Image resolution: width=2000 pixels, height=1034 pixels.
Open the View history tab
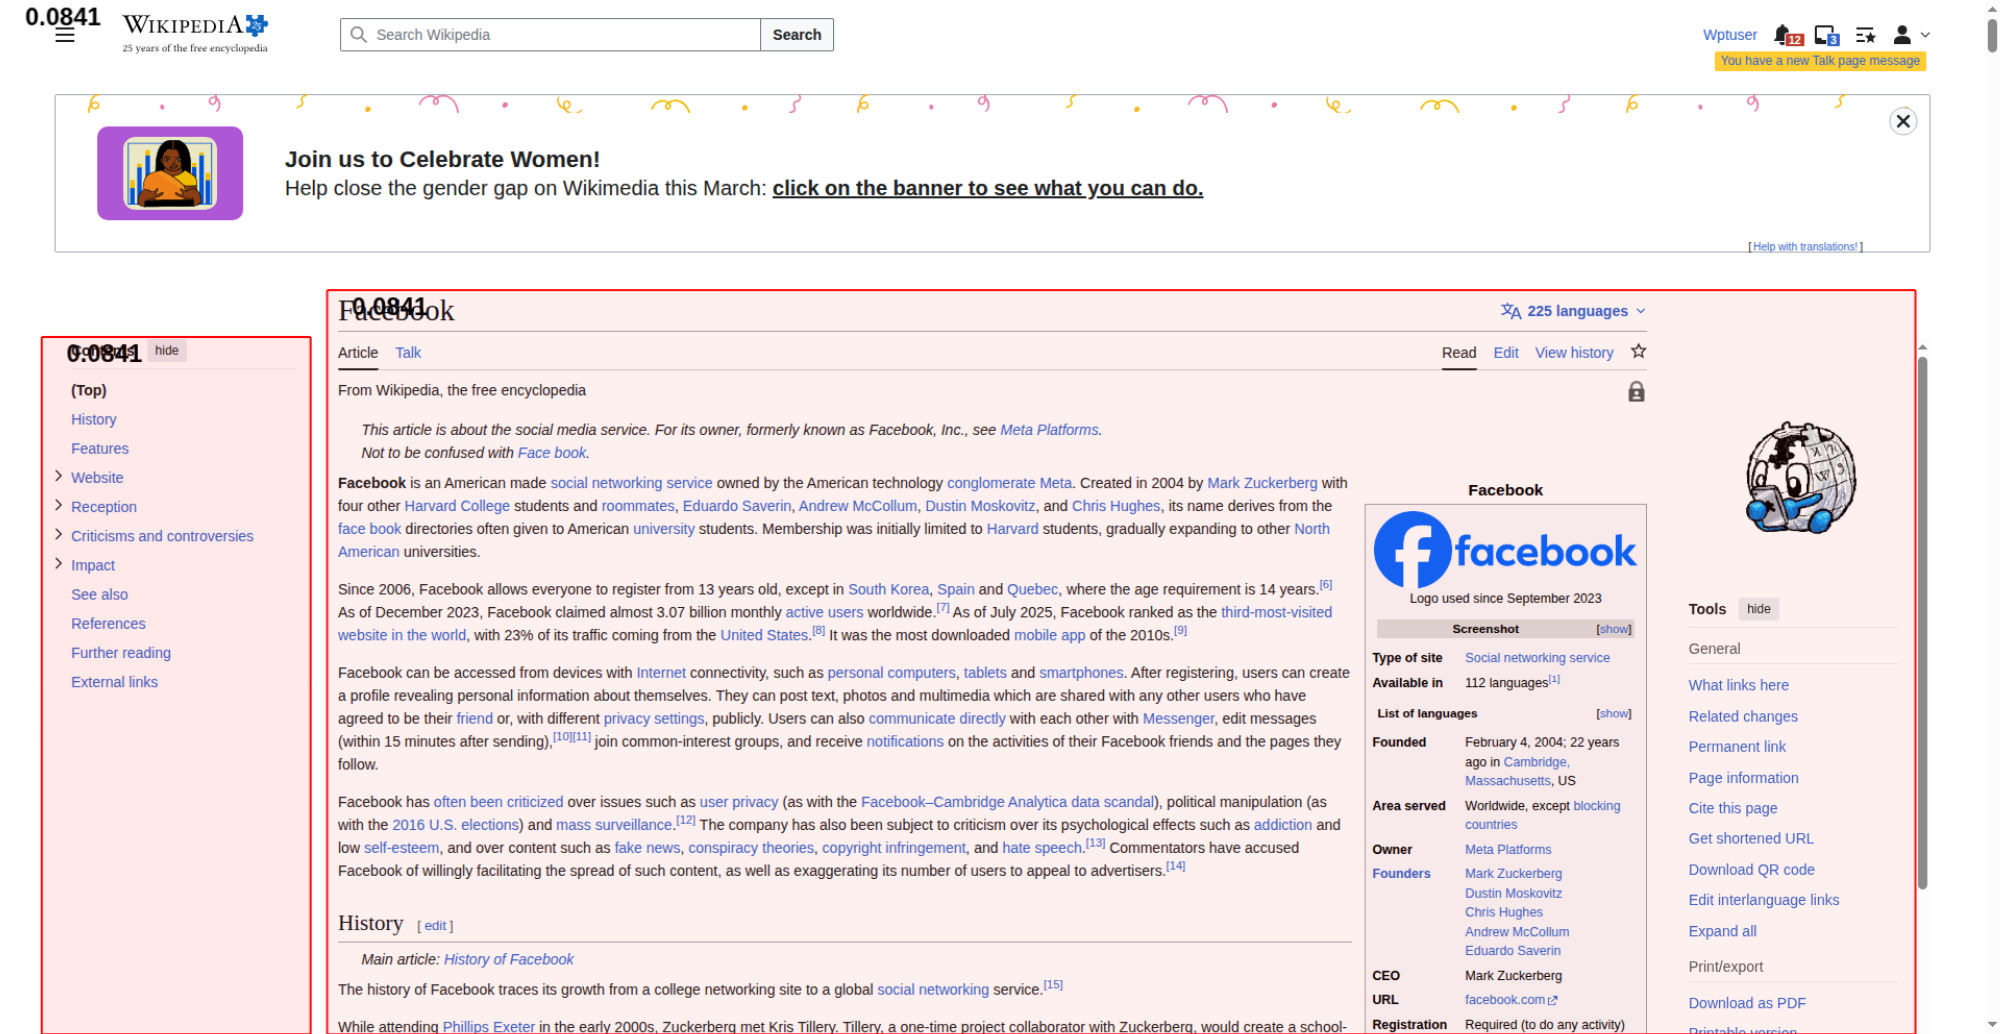tap(1574, 353)
